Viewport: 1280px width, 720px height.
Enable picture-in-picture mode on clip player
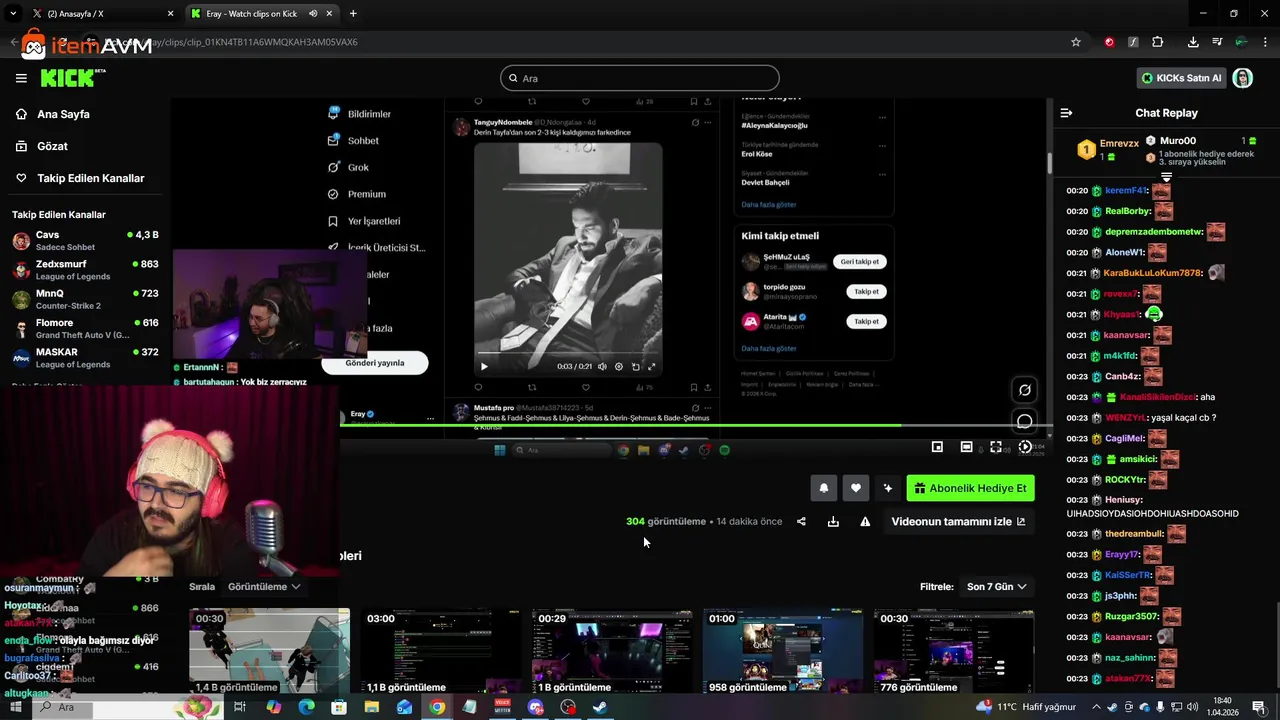click(x=937, y=447)
